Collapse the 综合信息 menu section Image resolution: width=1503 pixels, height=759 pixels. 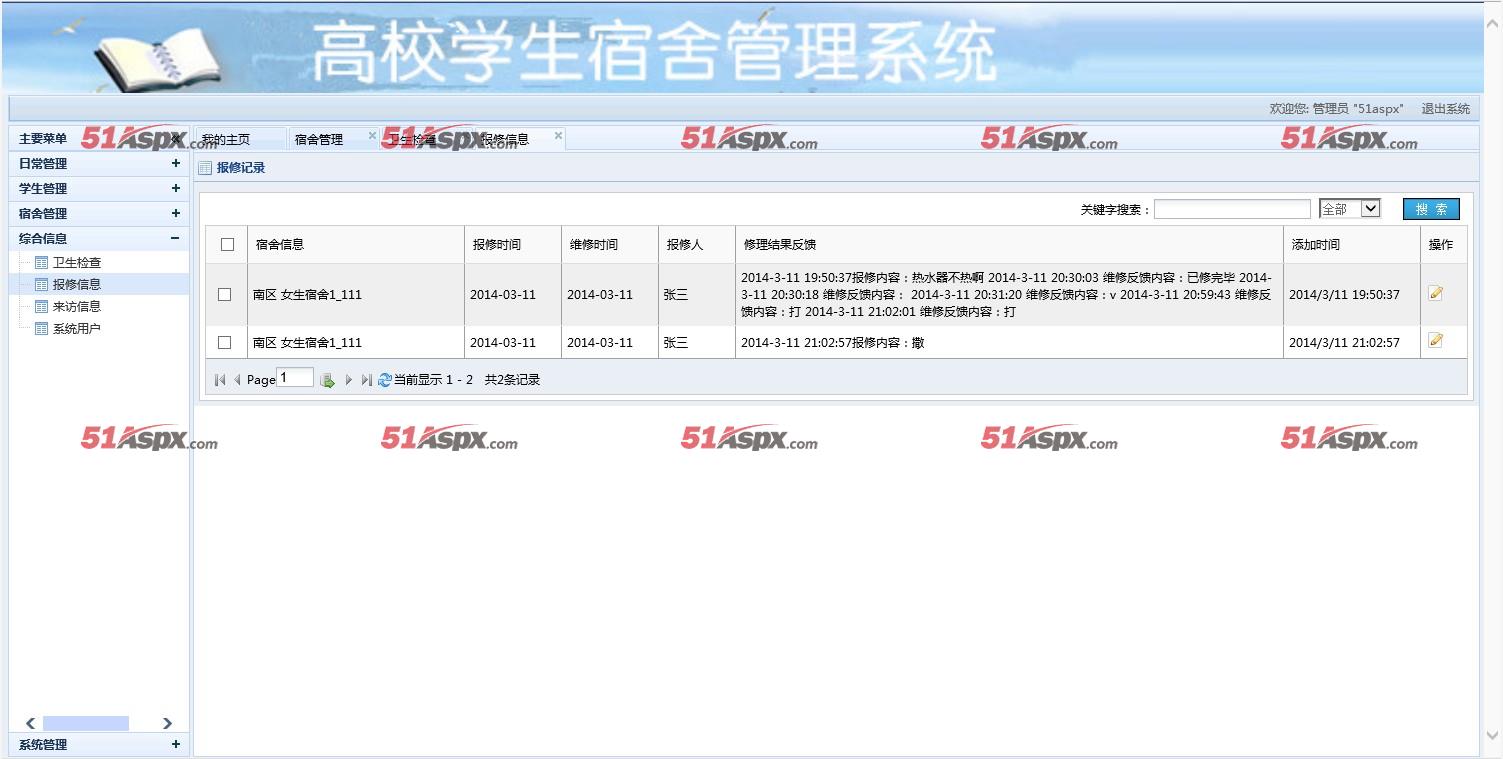(176, 238)
